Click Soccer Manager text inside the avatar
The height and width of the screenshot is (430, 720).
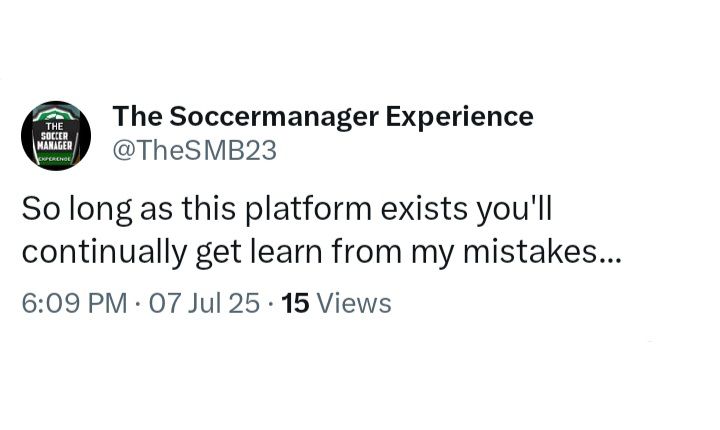[56, 136]
